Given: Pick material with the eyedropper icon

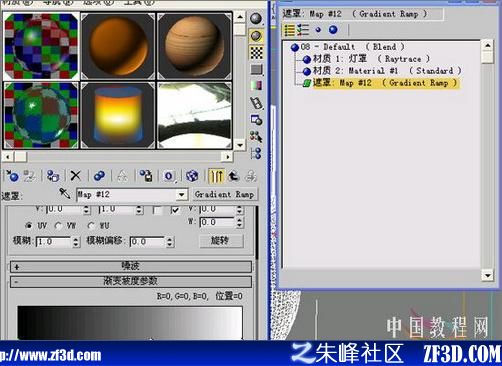Looking at the screenshot, I should [64, 193].
